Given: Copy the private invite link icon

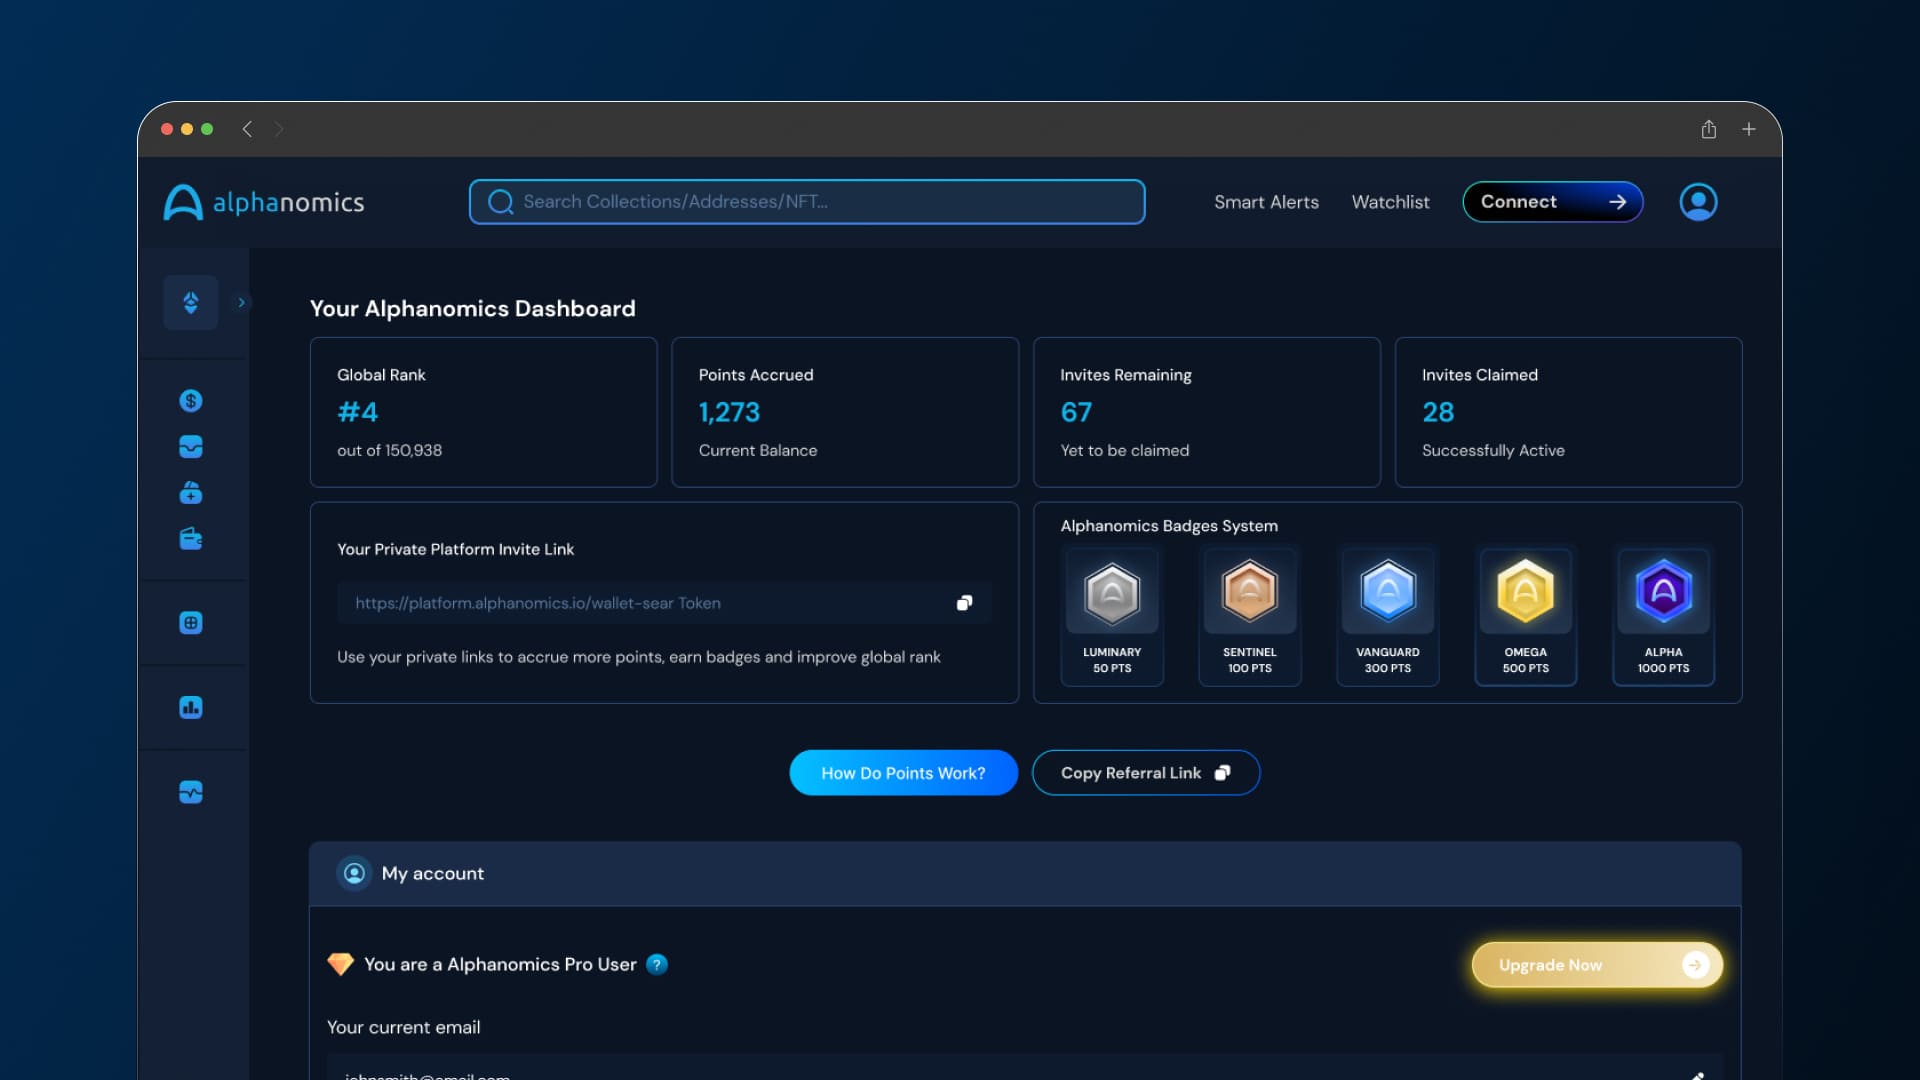Looking at the screenshot, I should click(x=964, y=603).
